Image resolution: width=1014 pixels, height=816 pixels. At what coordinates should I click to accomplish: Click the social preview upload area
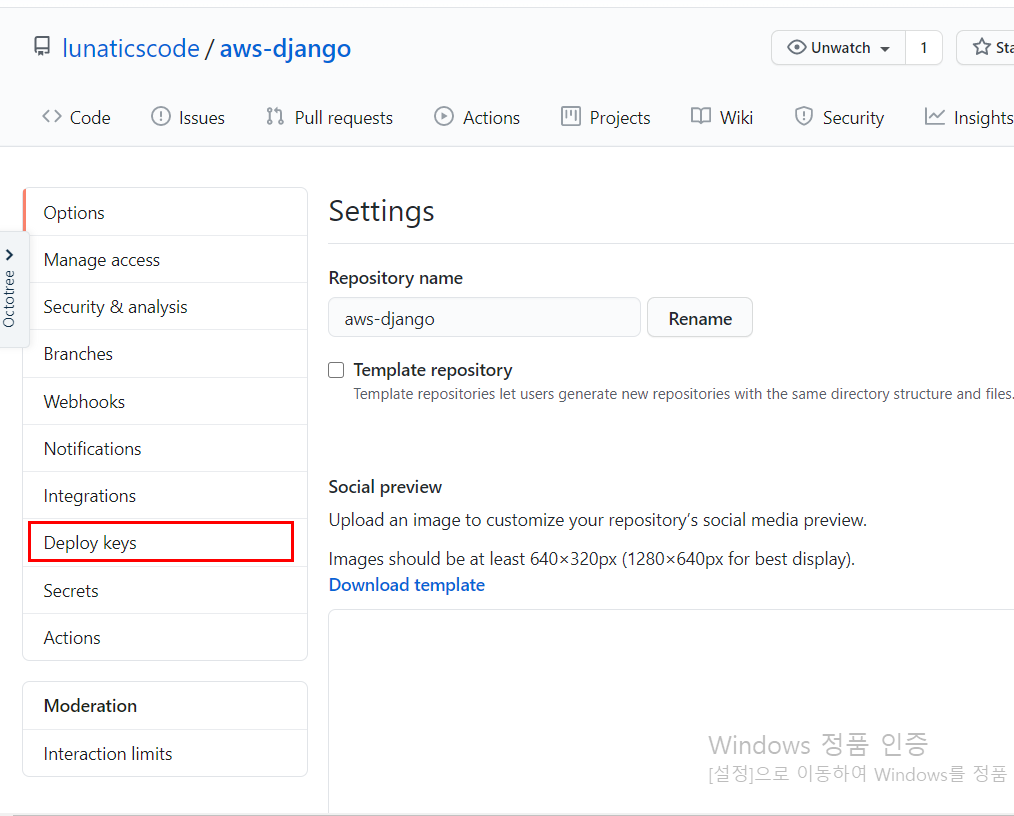pyautogui.click(x=671, y=711)
